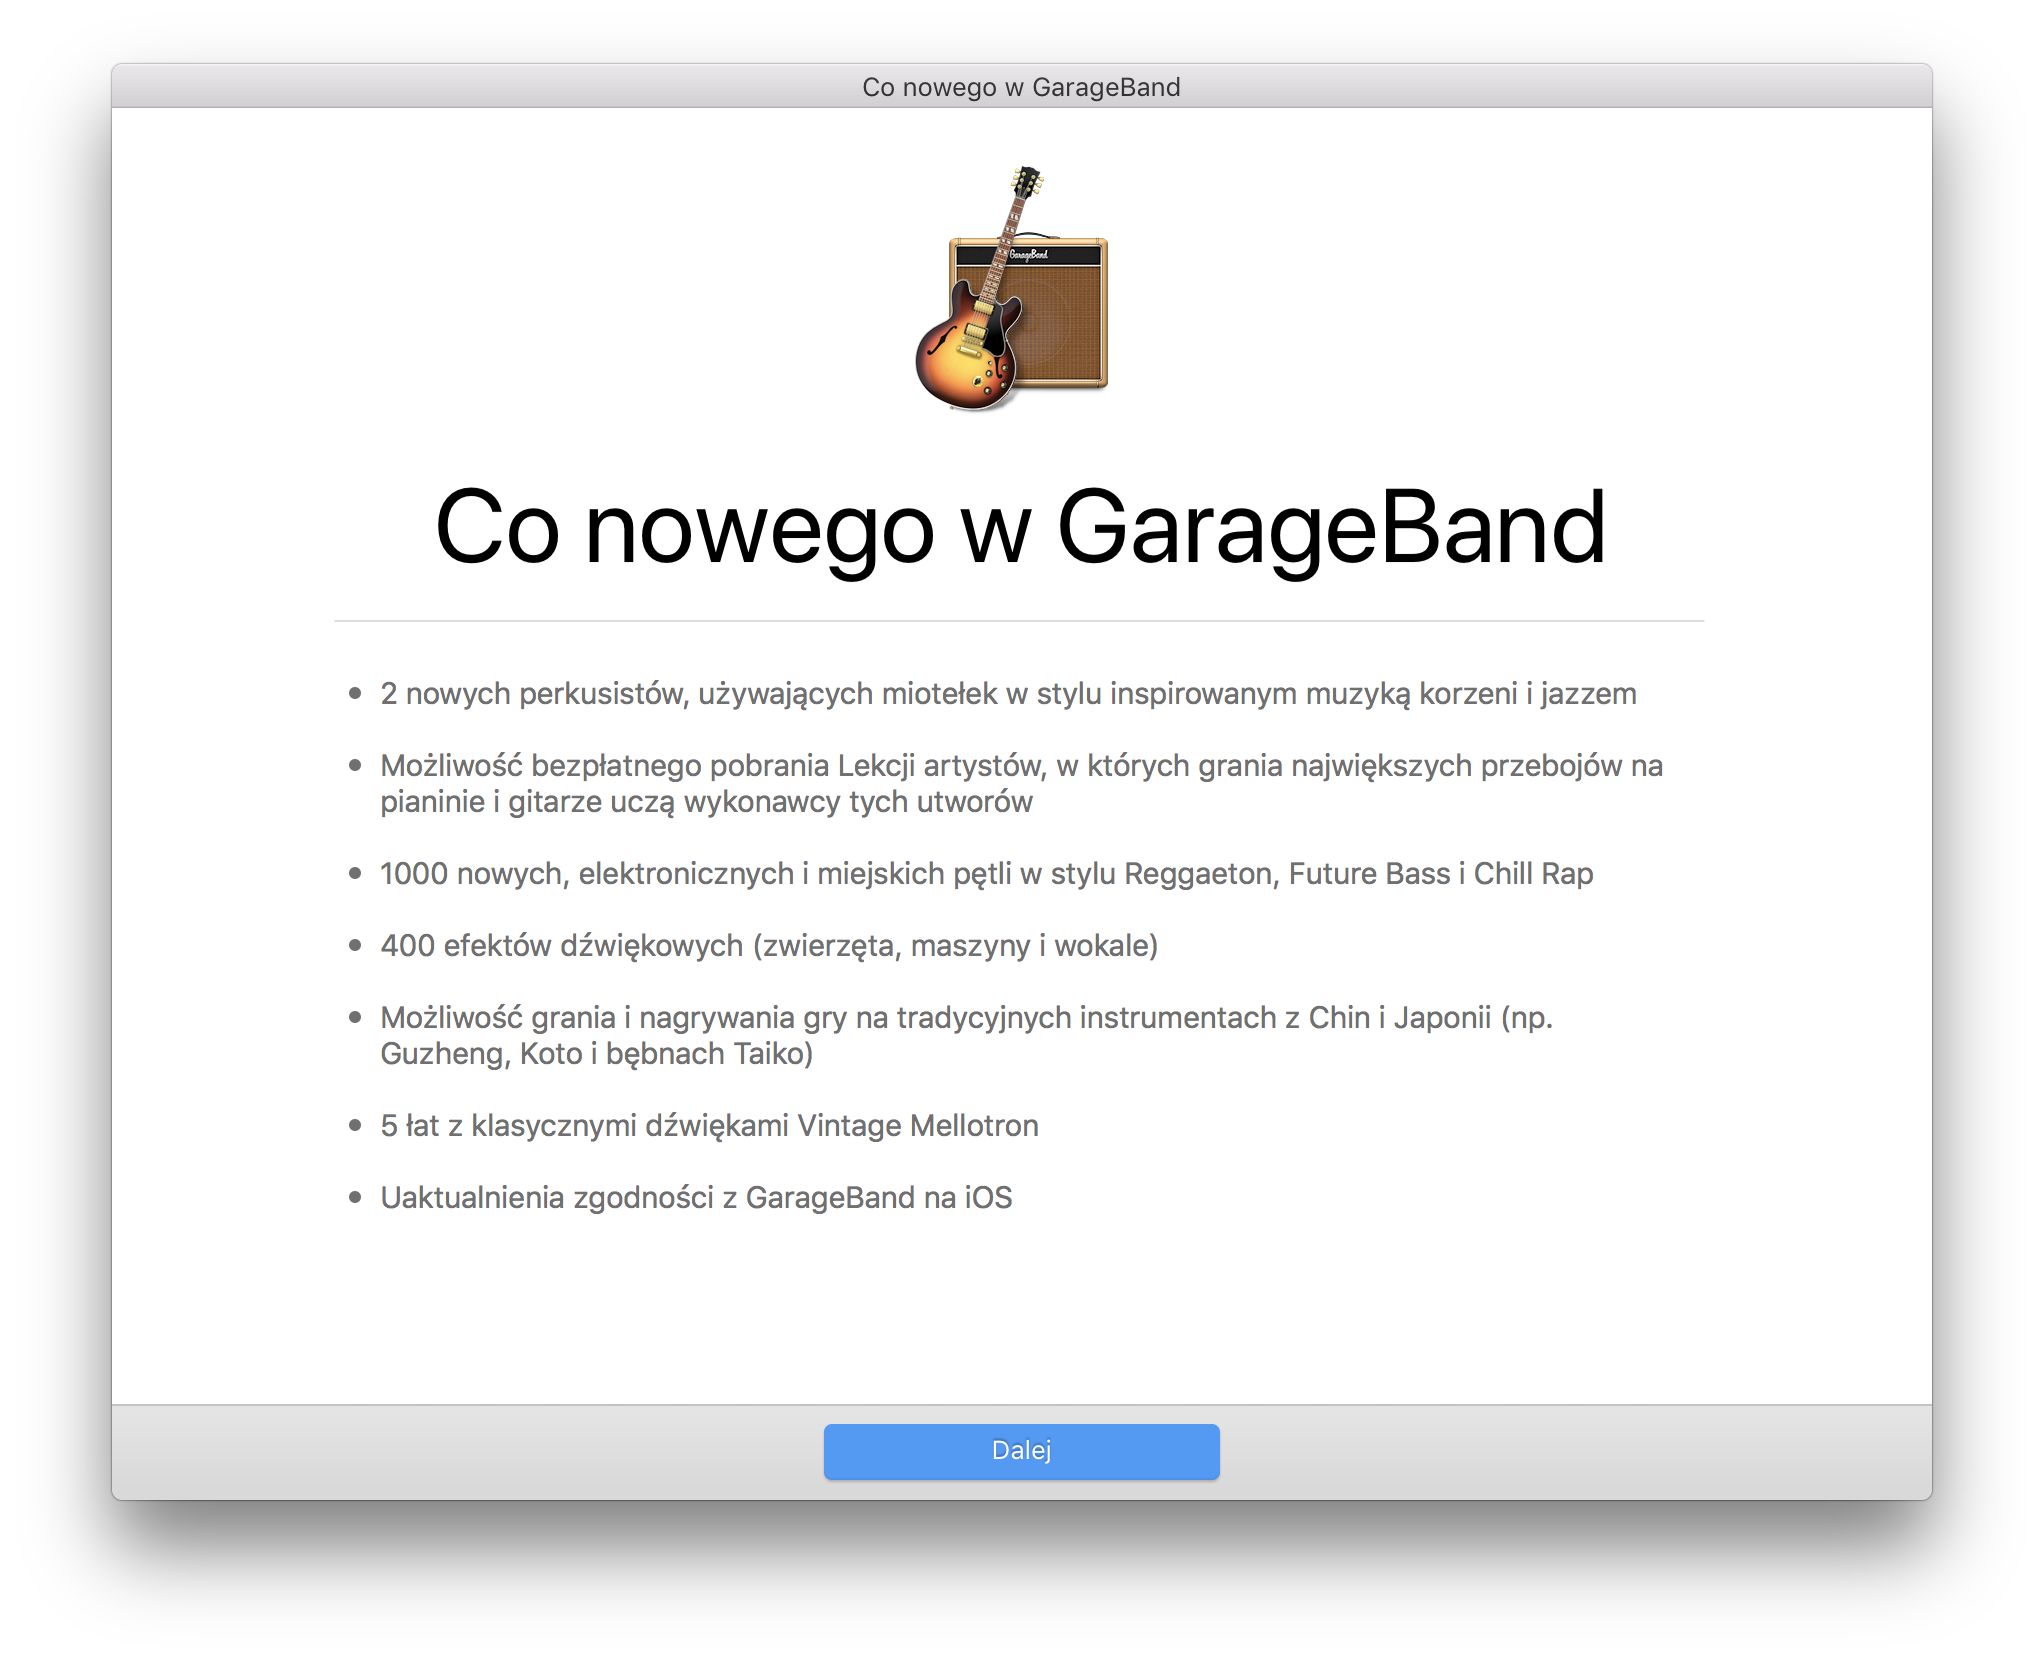Image resolution: width=2044 pixels, height=1660 pixels.
Task: Click the window title 'Co nowego w GarageBand'
Action: 1021,87
